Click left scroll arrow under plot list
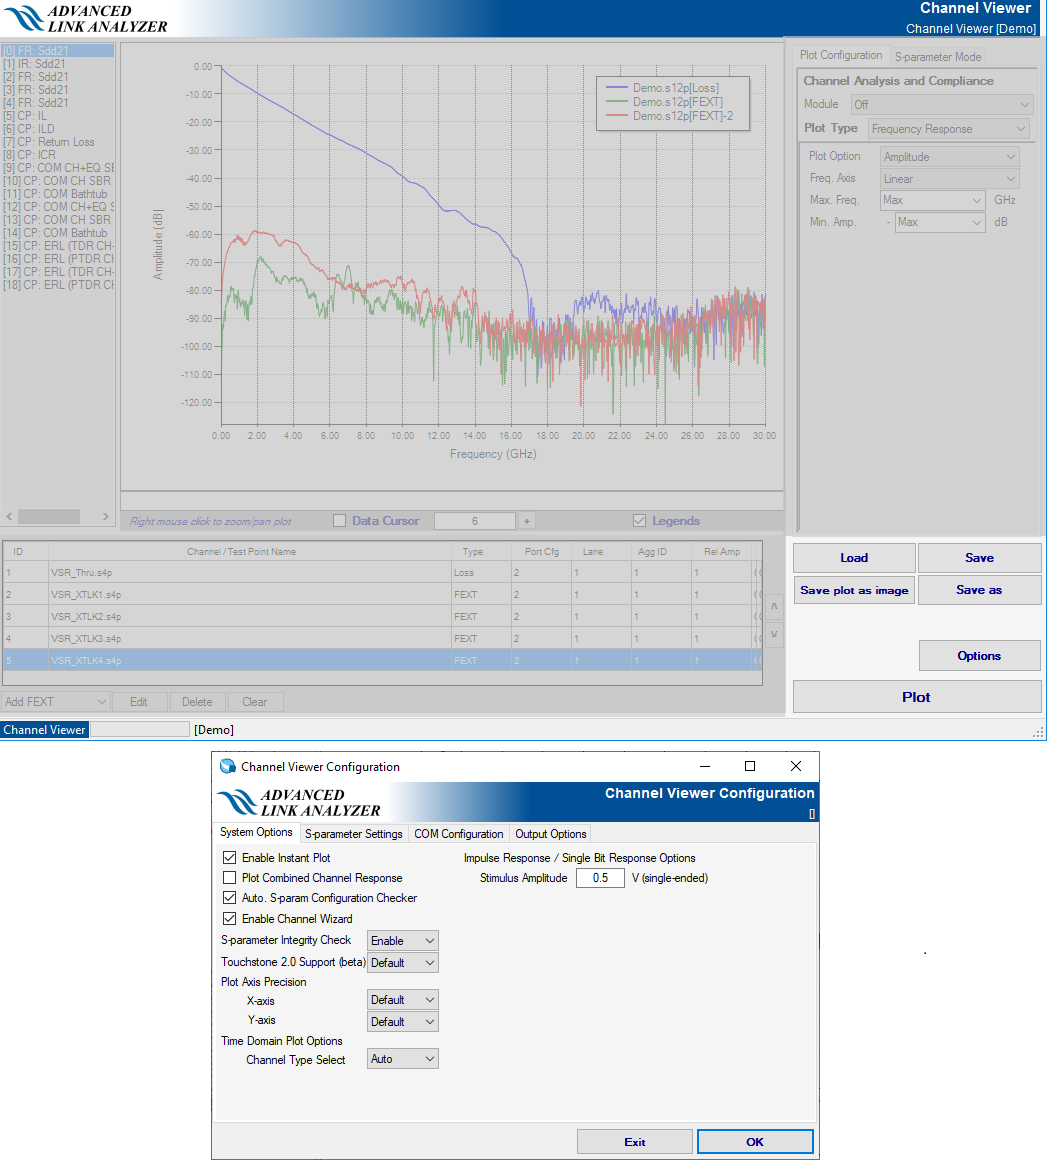Screen dimensions: 1047x1163 point(10,516)
